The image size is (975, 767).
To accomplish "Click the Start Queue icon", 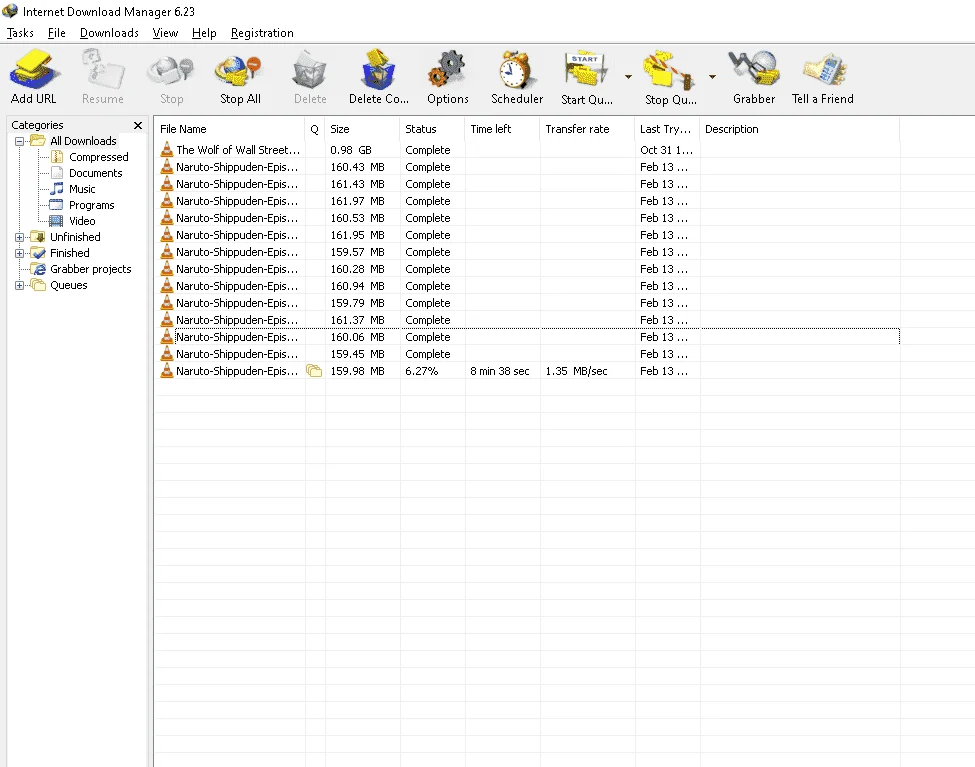I will pos(586,77).
